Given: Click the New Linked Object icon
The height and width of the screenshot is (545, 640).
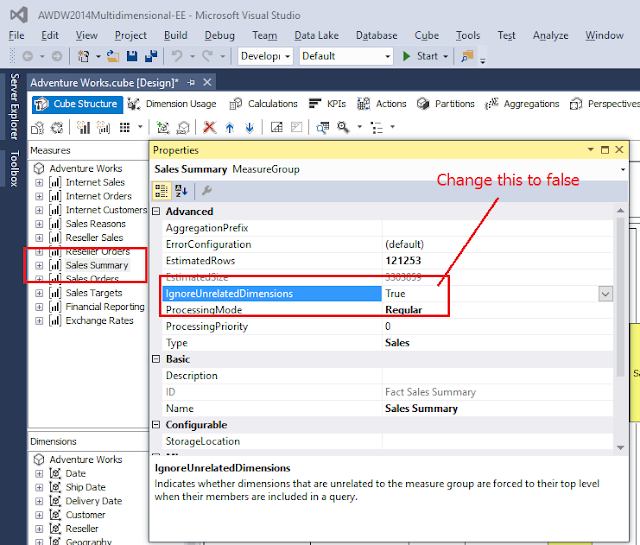Looking at the screenshot, I should (x=183, y=128).
